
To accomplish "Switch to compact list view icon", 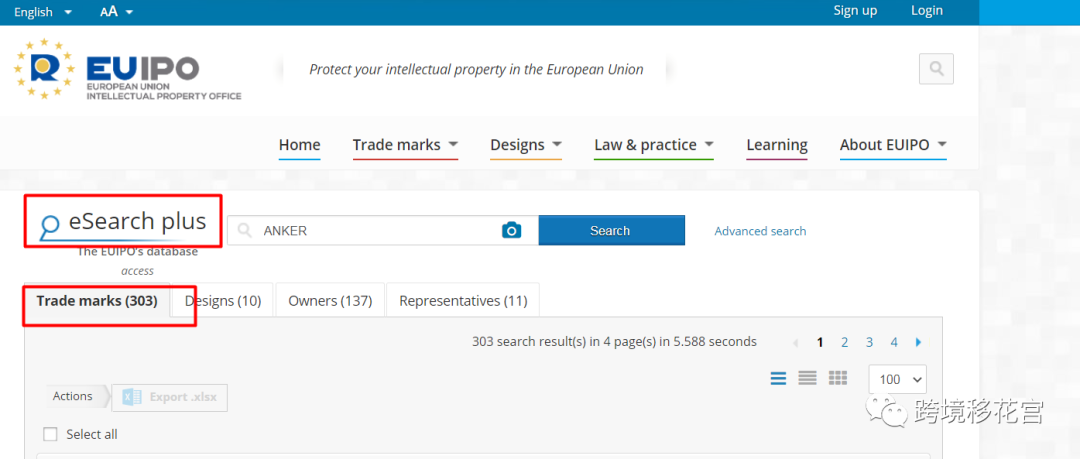I will (807, 378).
